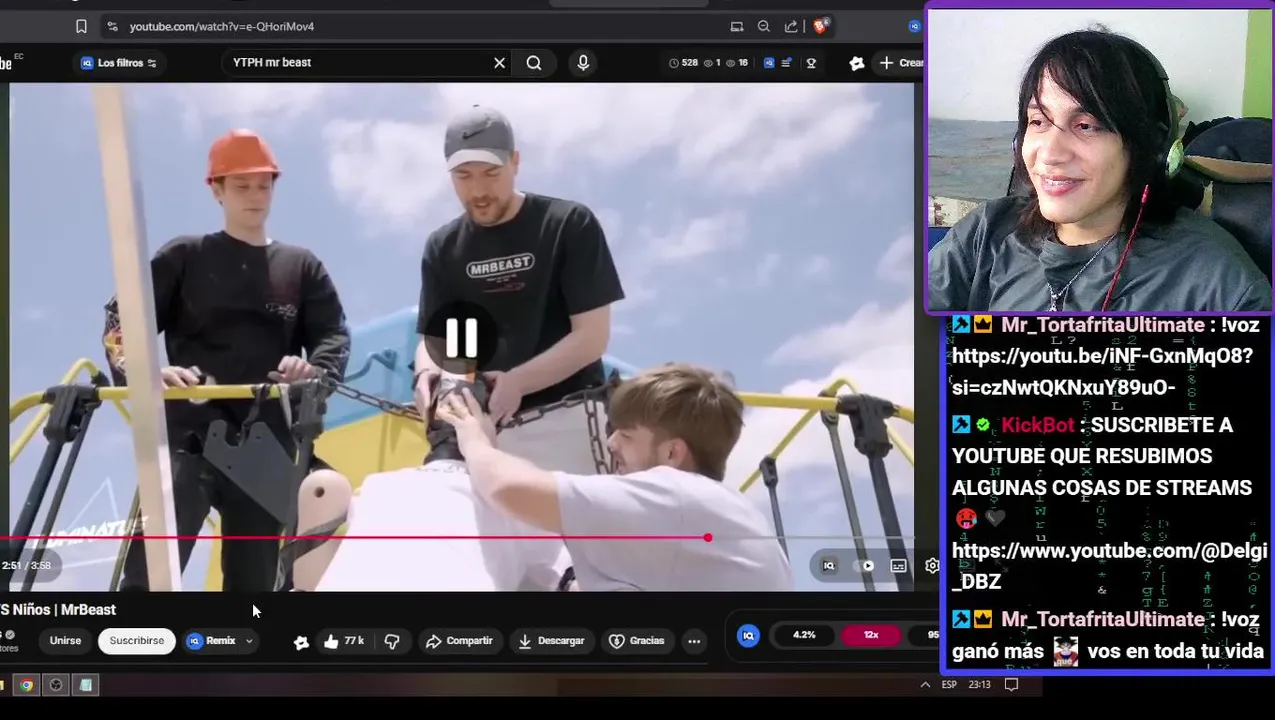The width and height of the screenshot is (1275, 720).
Task: Start voice search with the microphone icon
Action: [x=583, y=63]
